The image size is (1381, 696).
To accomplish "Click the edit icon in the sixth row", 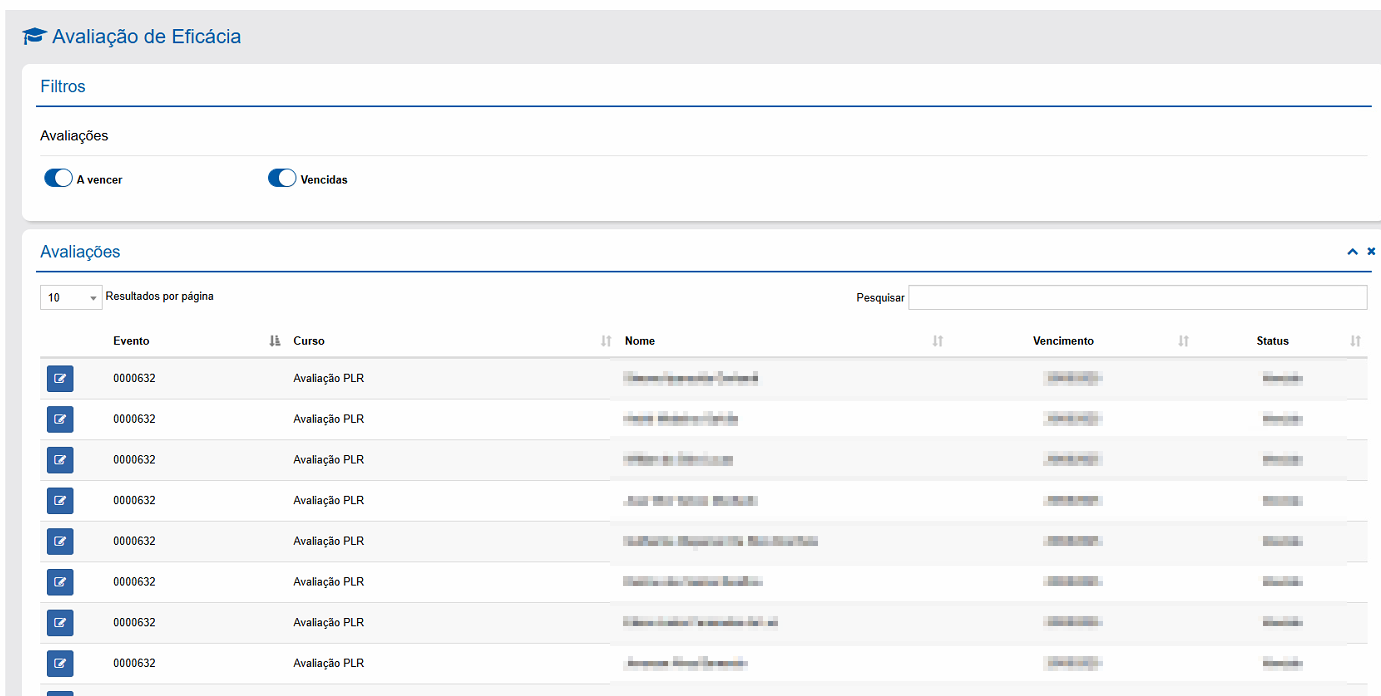I will [x=60, y=582].
